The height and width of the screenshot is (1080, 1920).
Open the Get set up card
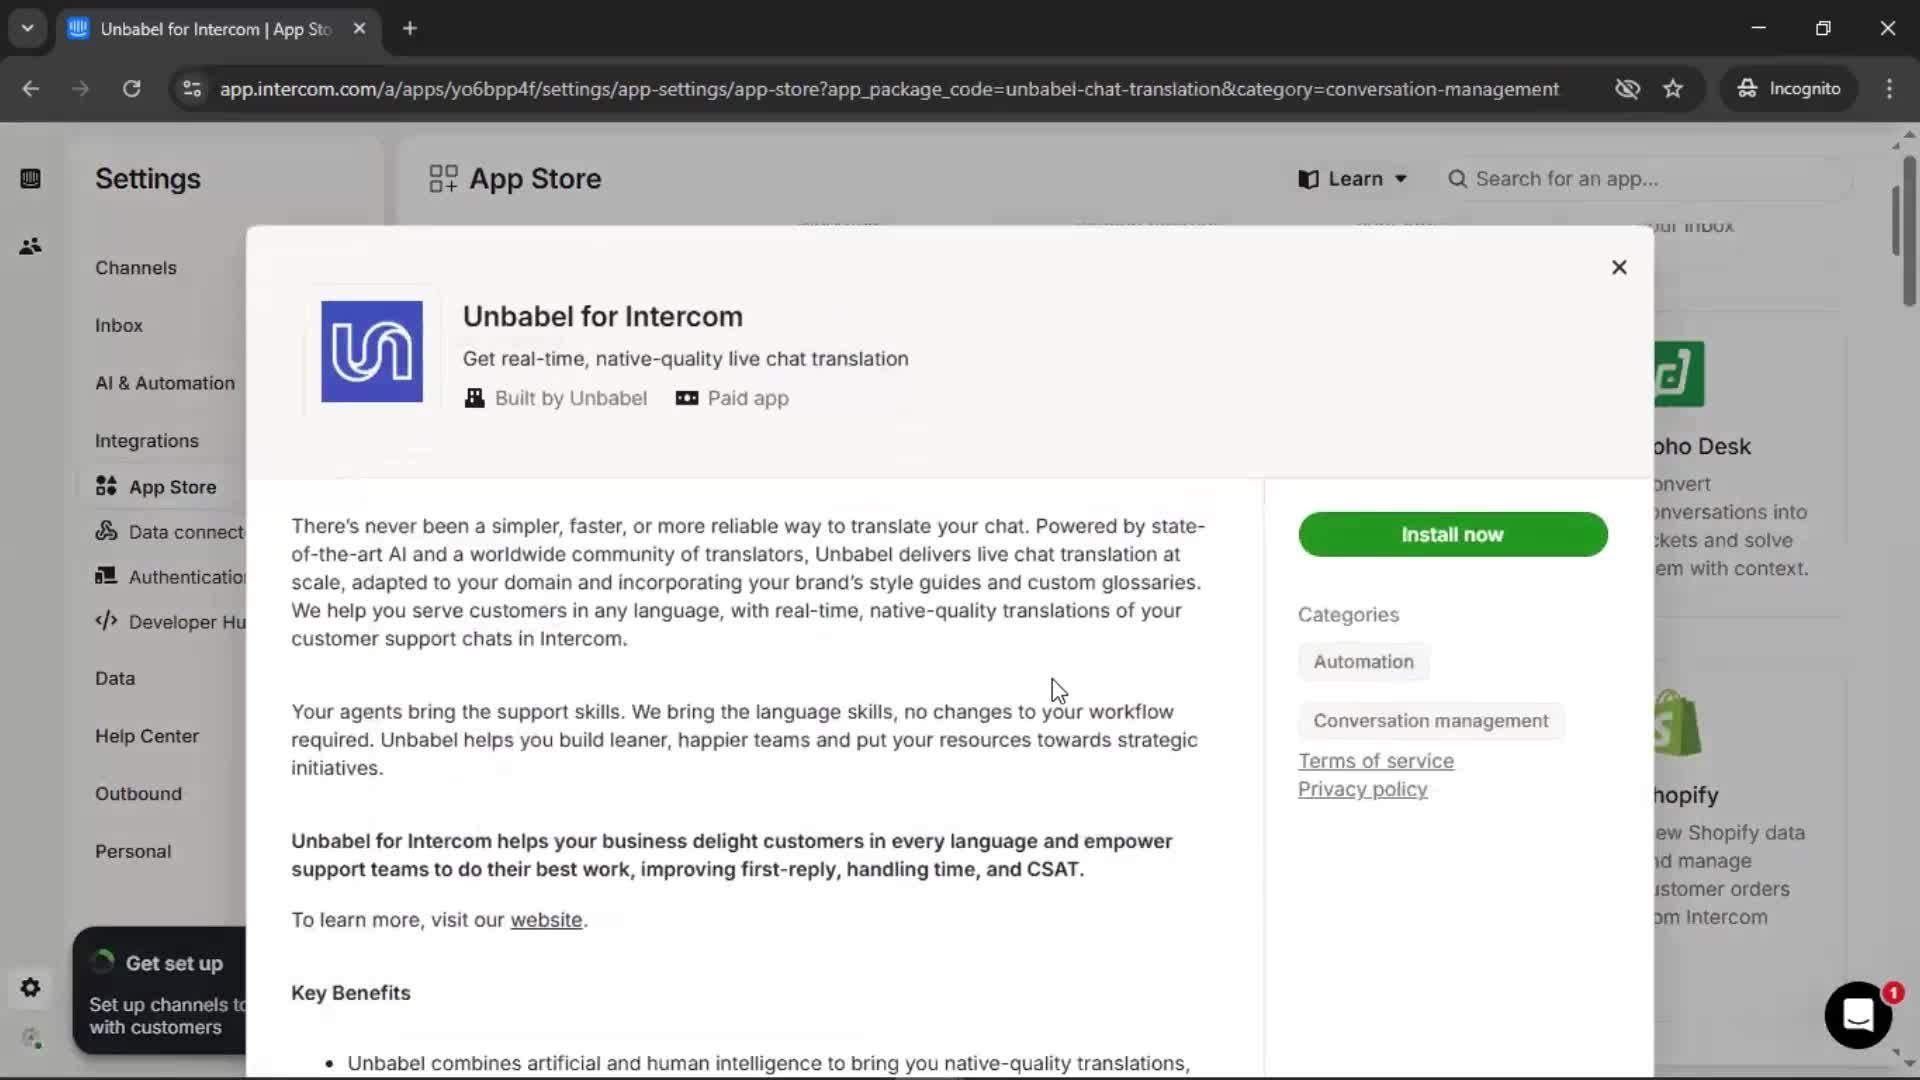160,991
